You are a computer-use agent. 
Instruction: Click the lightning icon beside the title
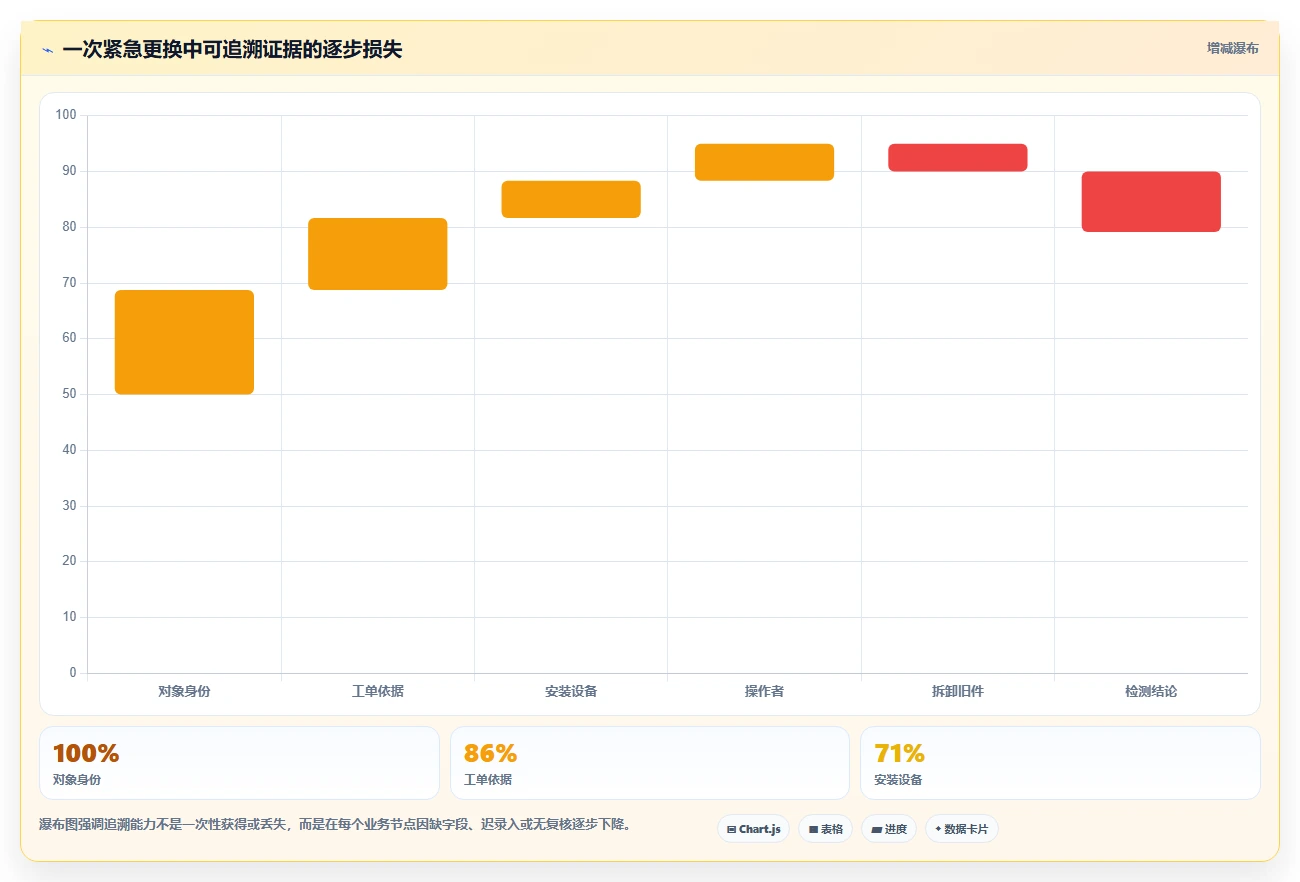click(x=47, y=49)
